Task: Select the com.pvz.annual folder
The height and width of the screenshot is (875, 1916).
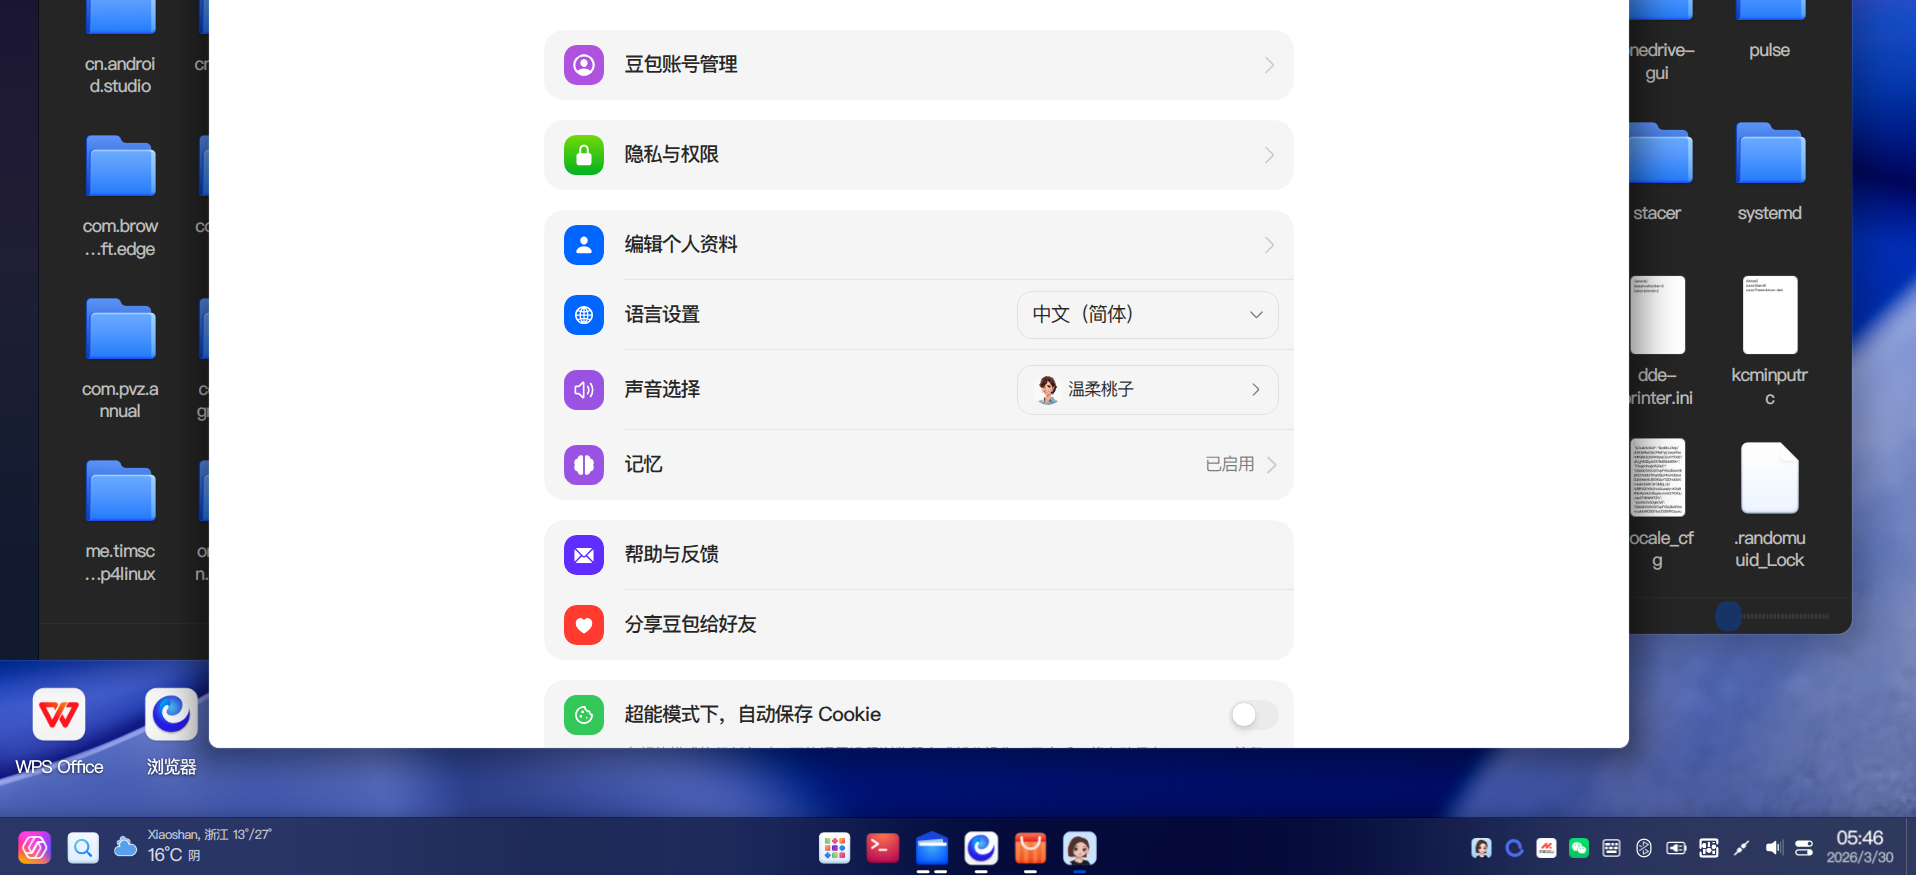Action: [x=120, y=359]
